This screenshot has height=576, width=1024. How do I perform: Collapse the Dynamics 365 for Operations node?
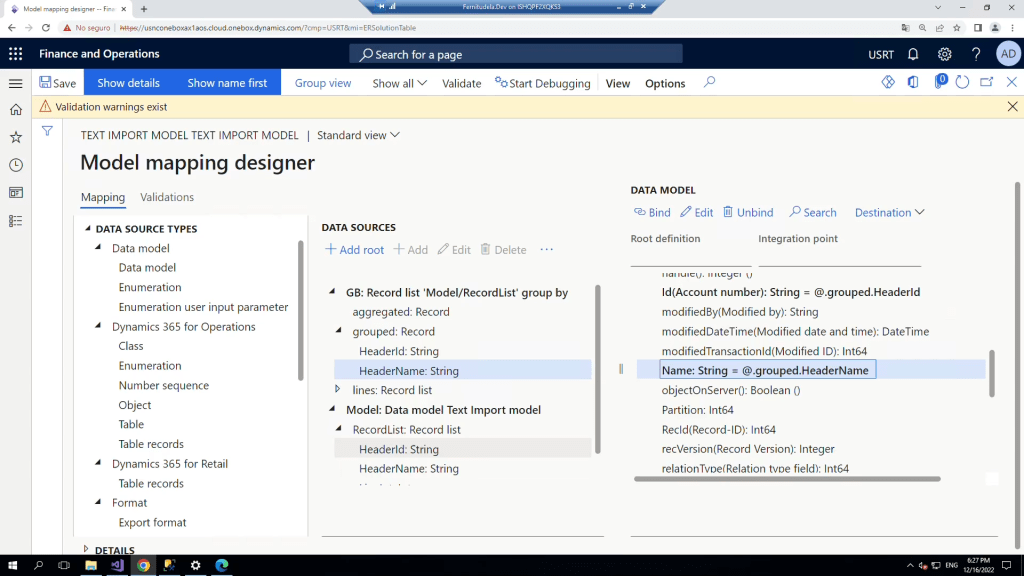point(98,327)
